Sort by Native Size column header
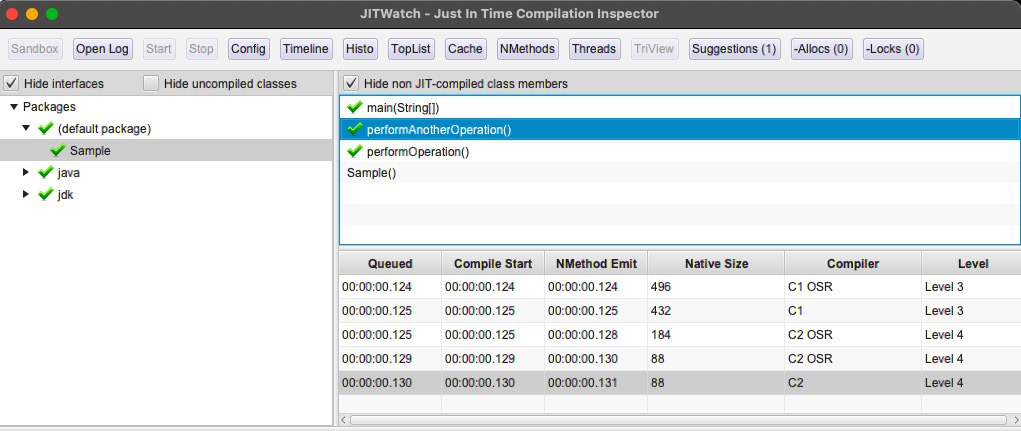The width and height of the screenshot is (1021, 431). [x=716, y=264]
